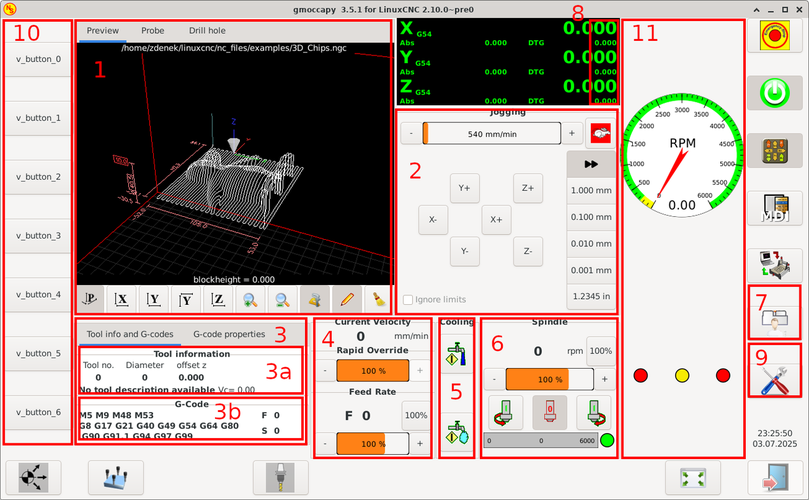Open the Probe tab

point(153,31)
